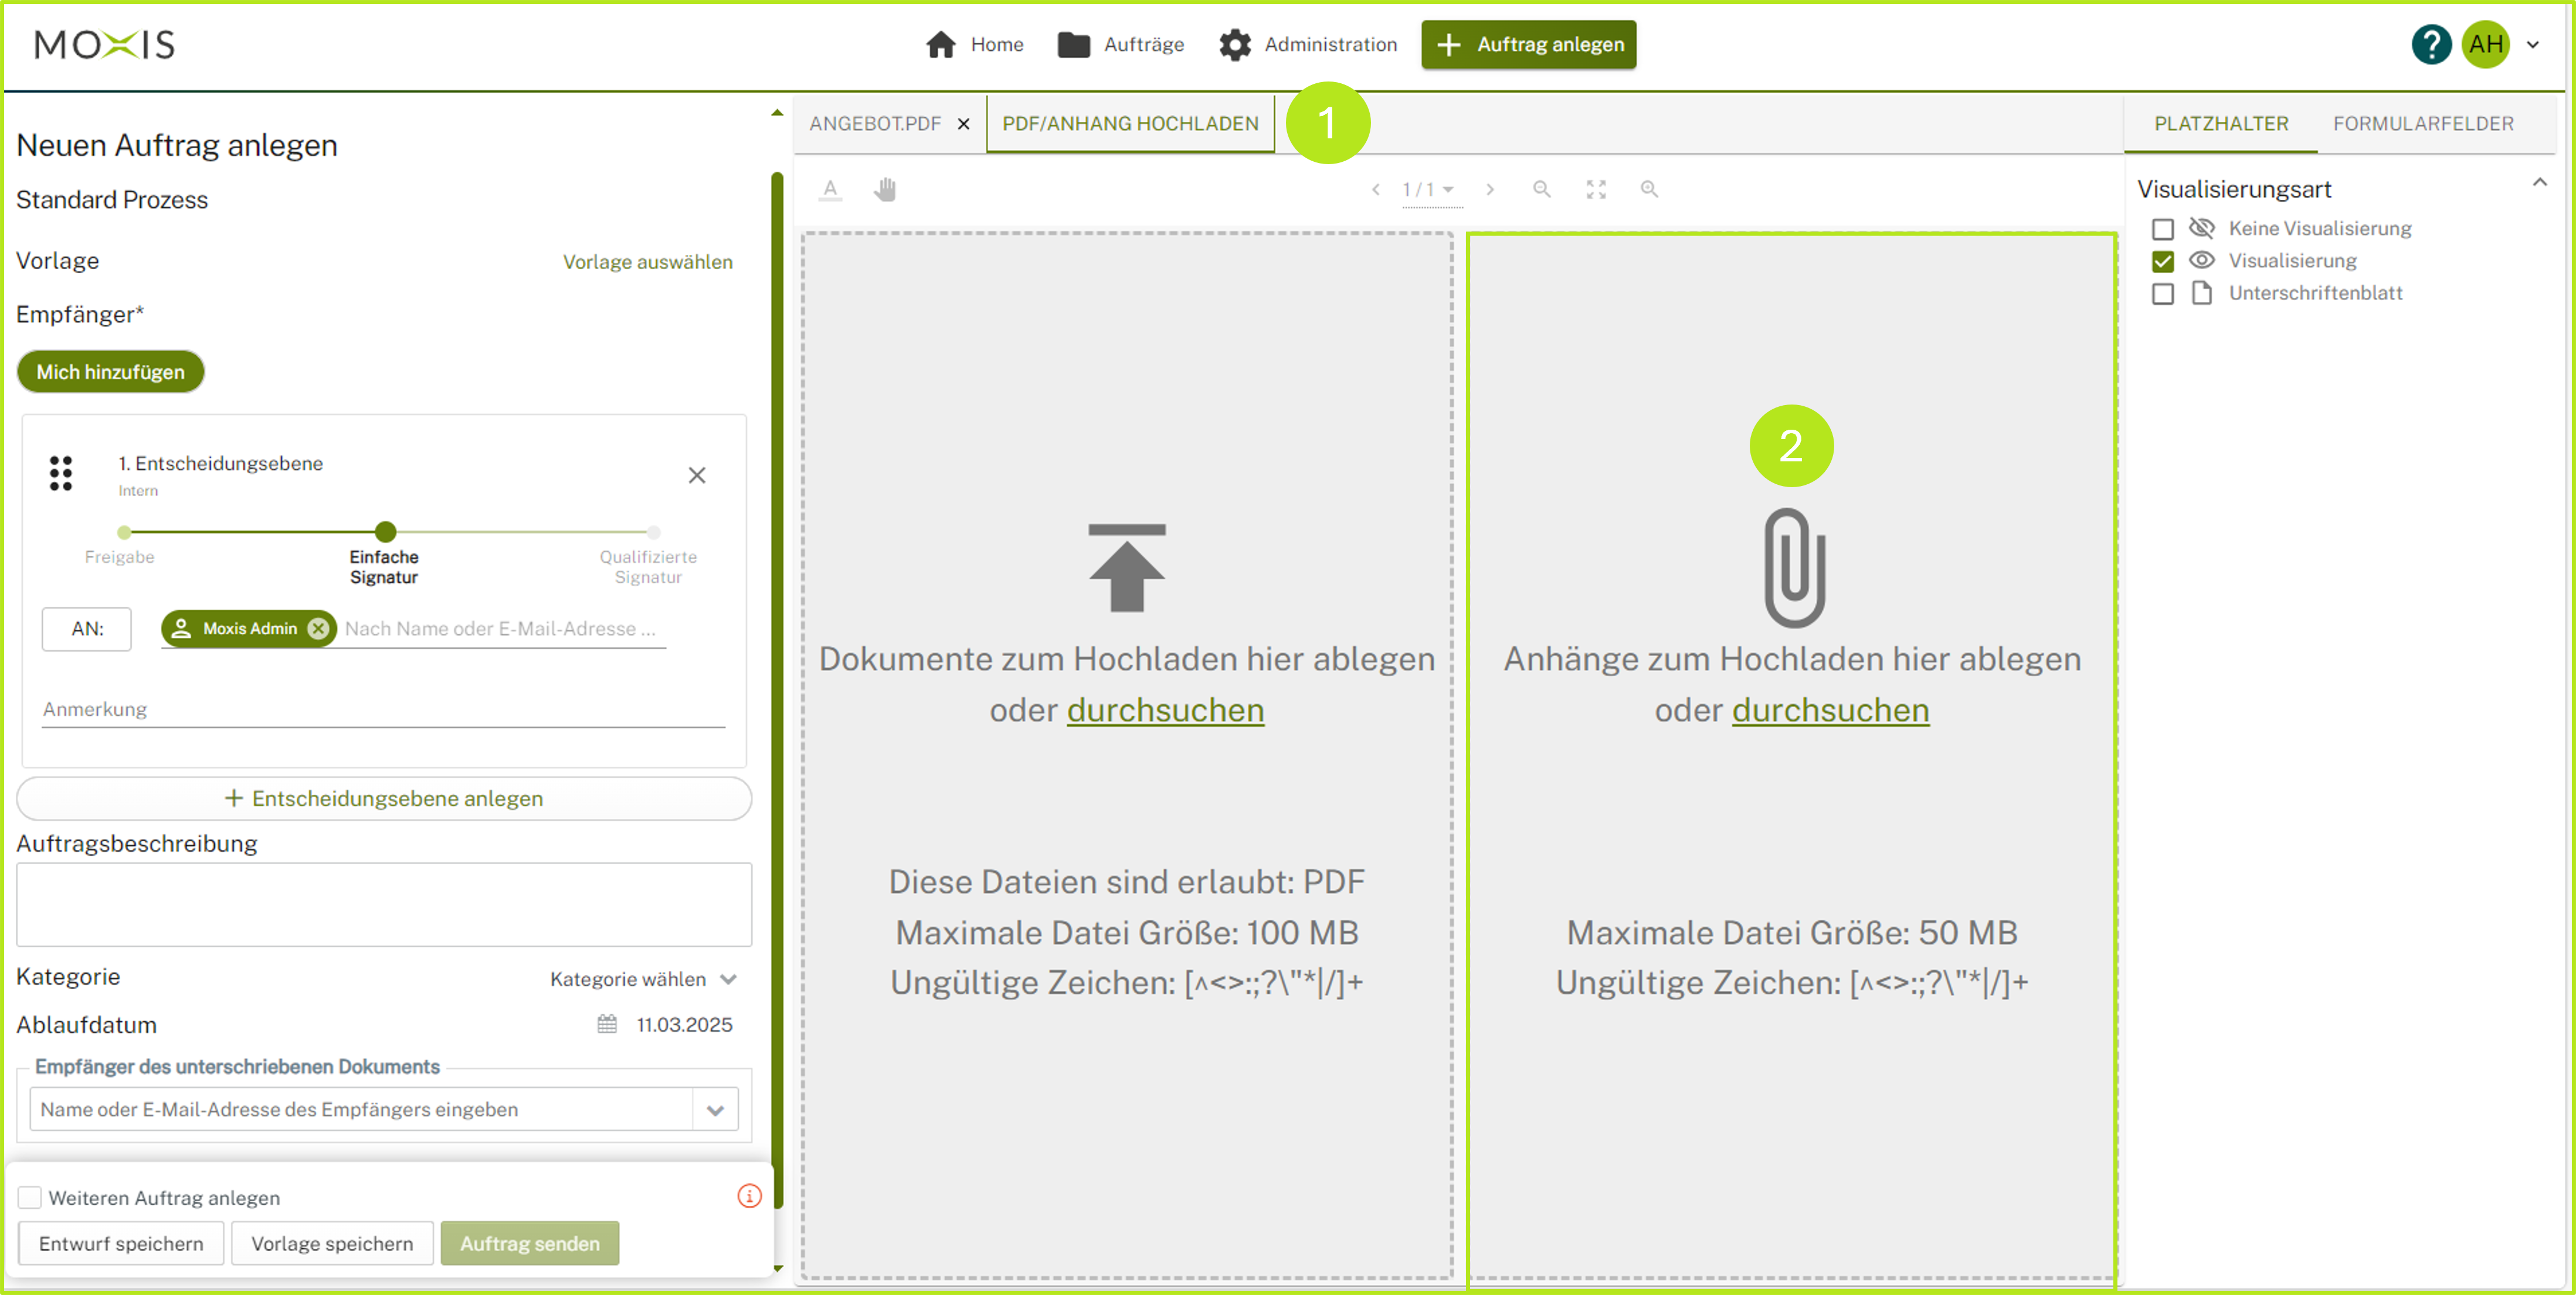Open the ANGEBOT.PDF tab

(x=874, y=123)
